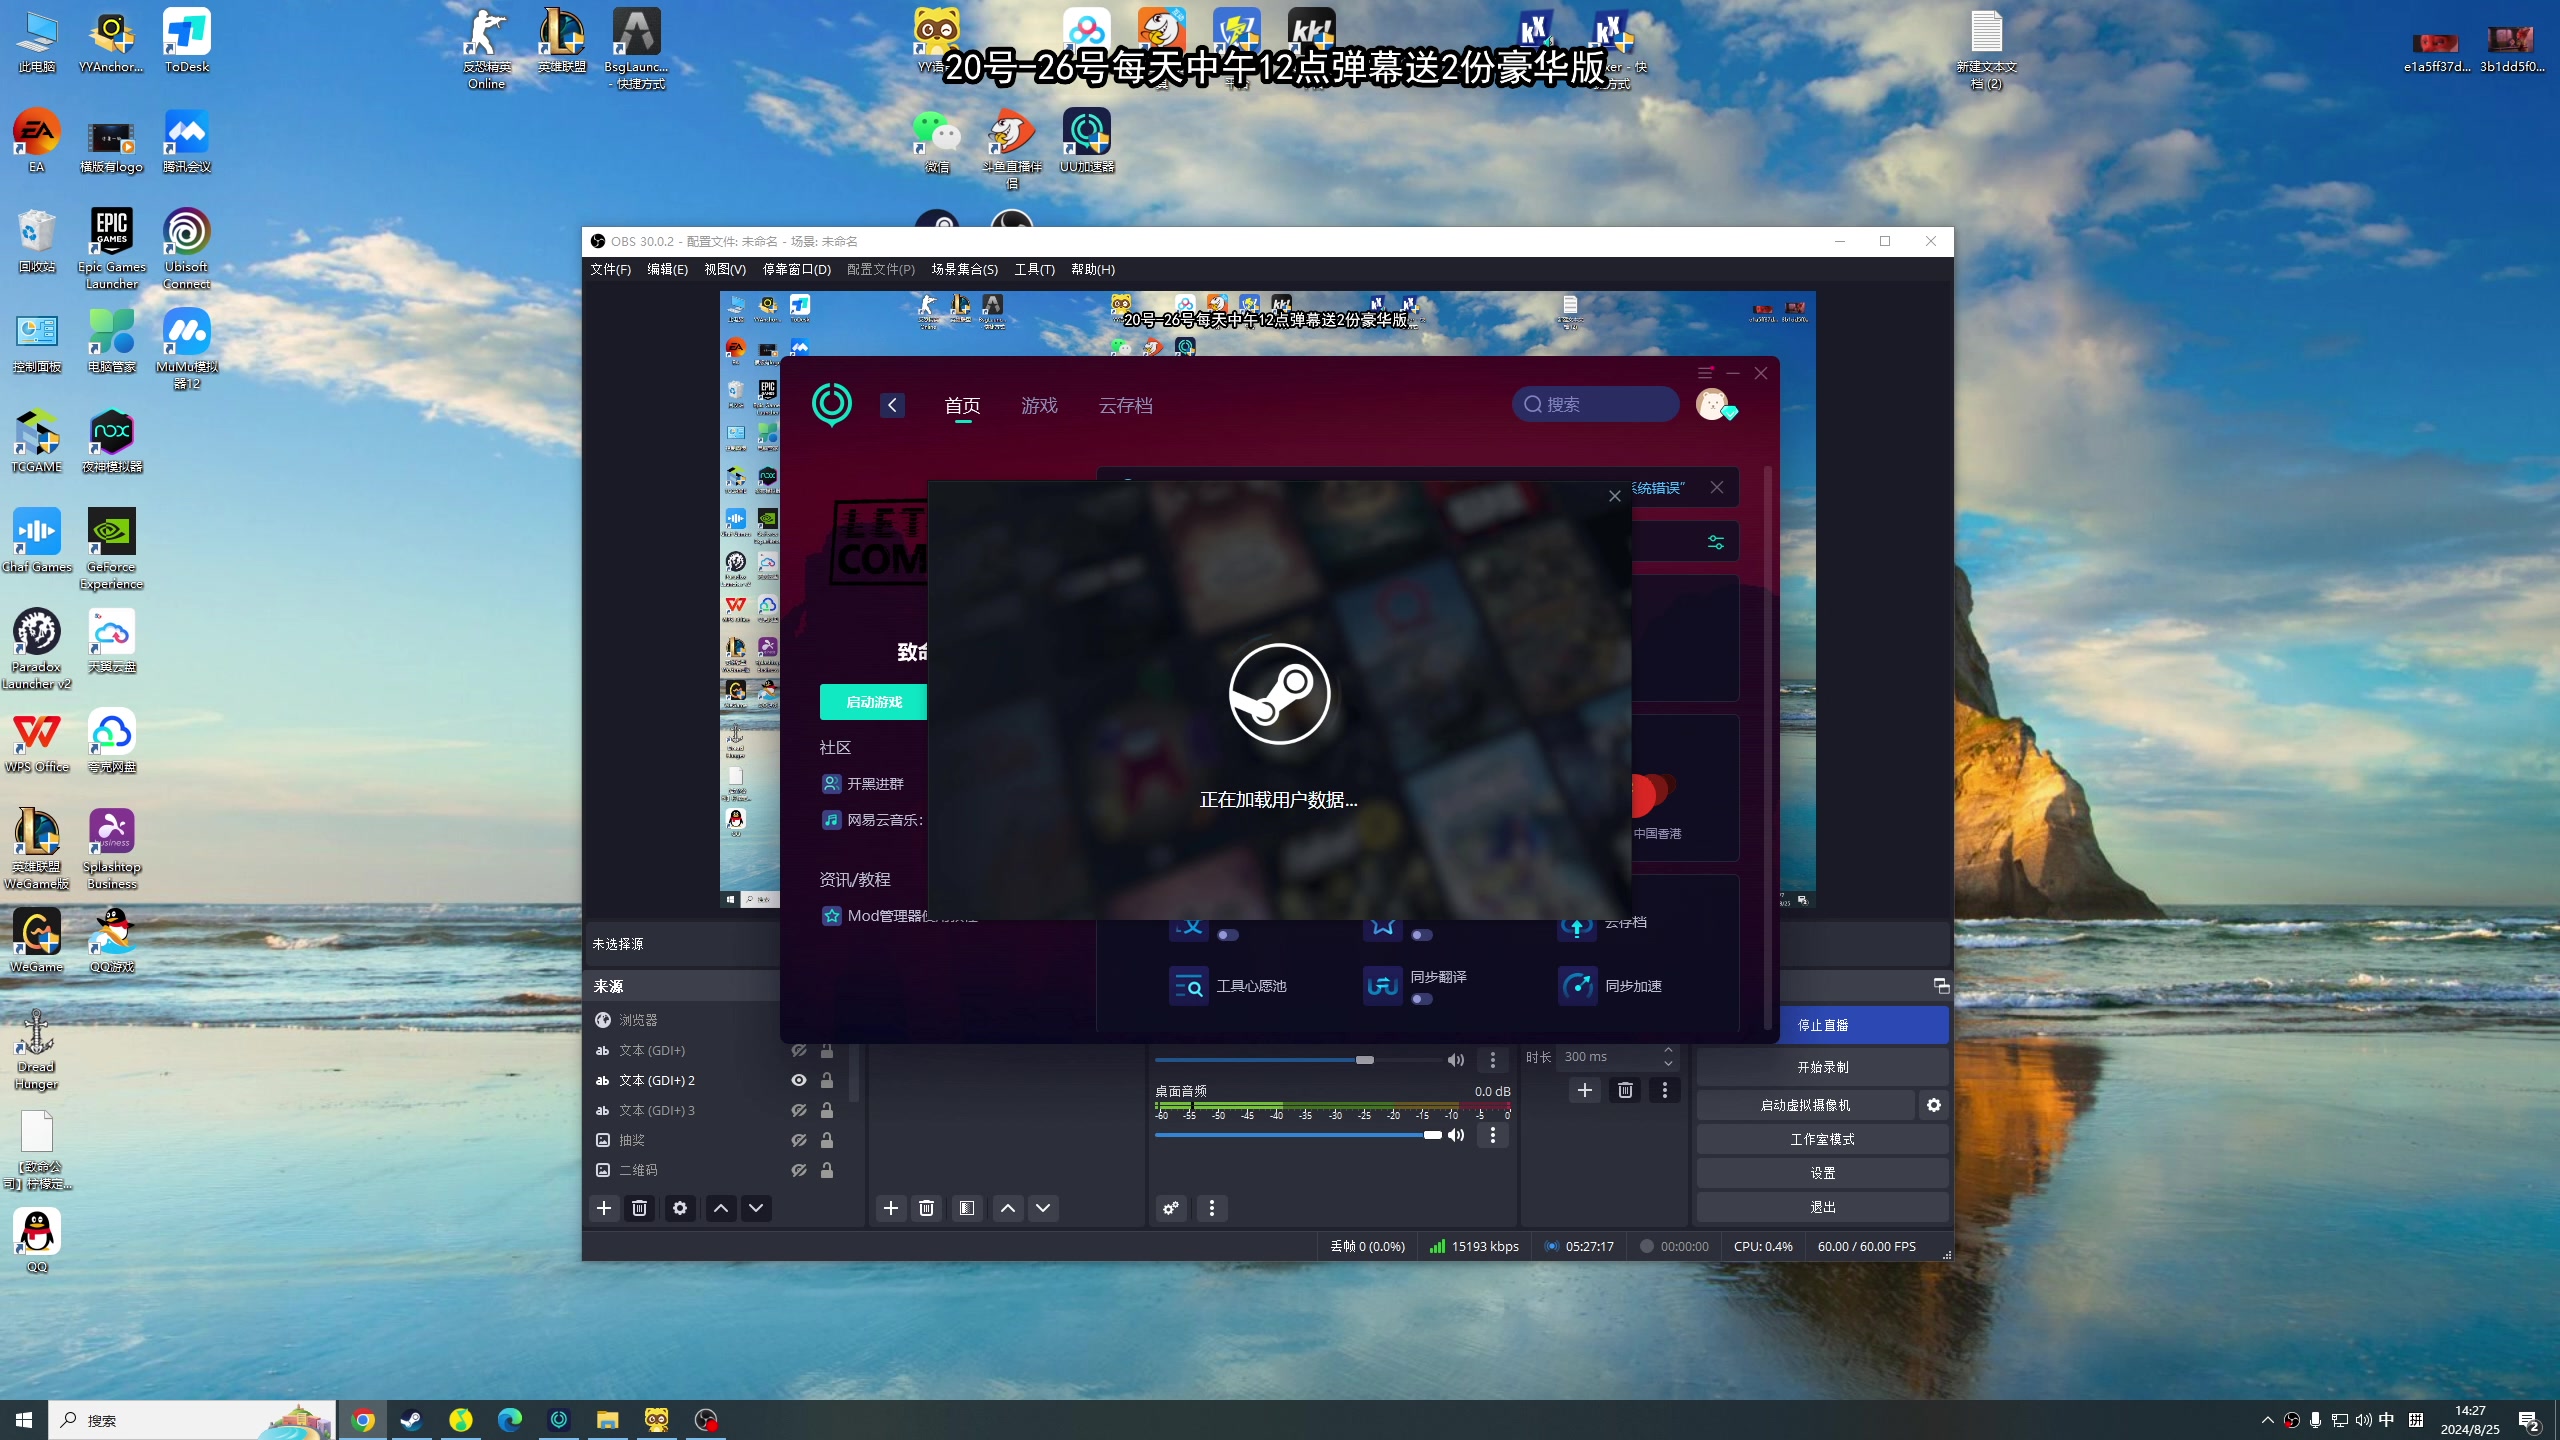Add a scene with the scenes plus icon
The height and width of the screenshot is (1440, 2560).
[x=891, y=1208]
